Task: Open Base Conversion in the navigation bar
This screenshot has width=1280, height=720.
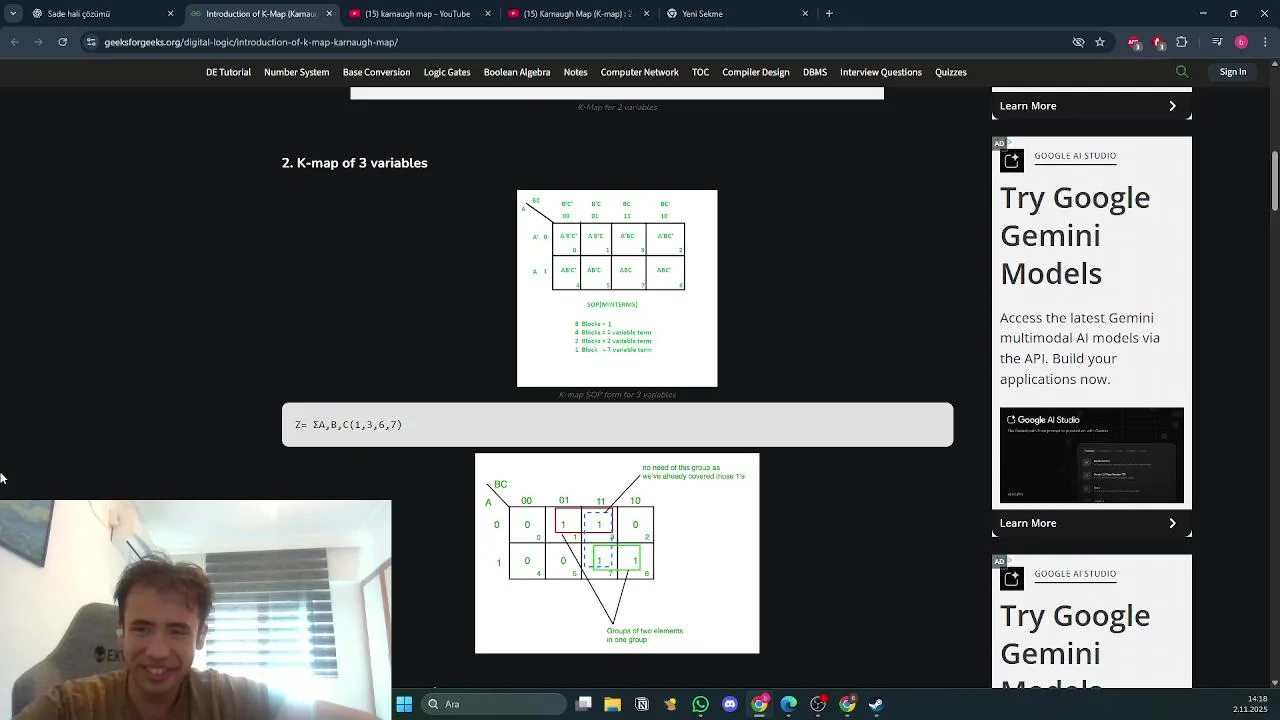Action: point(376,72)
